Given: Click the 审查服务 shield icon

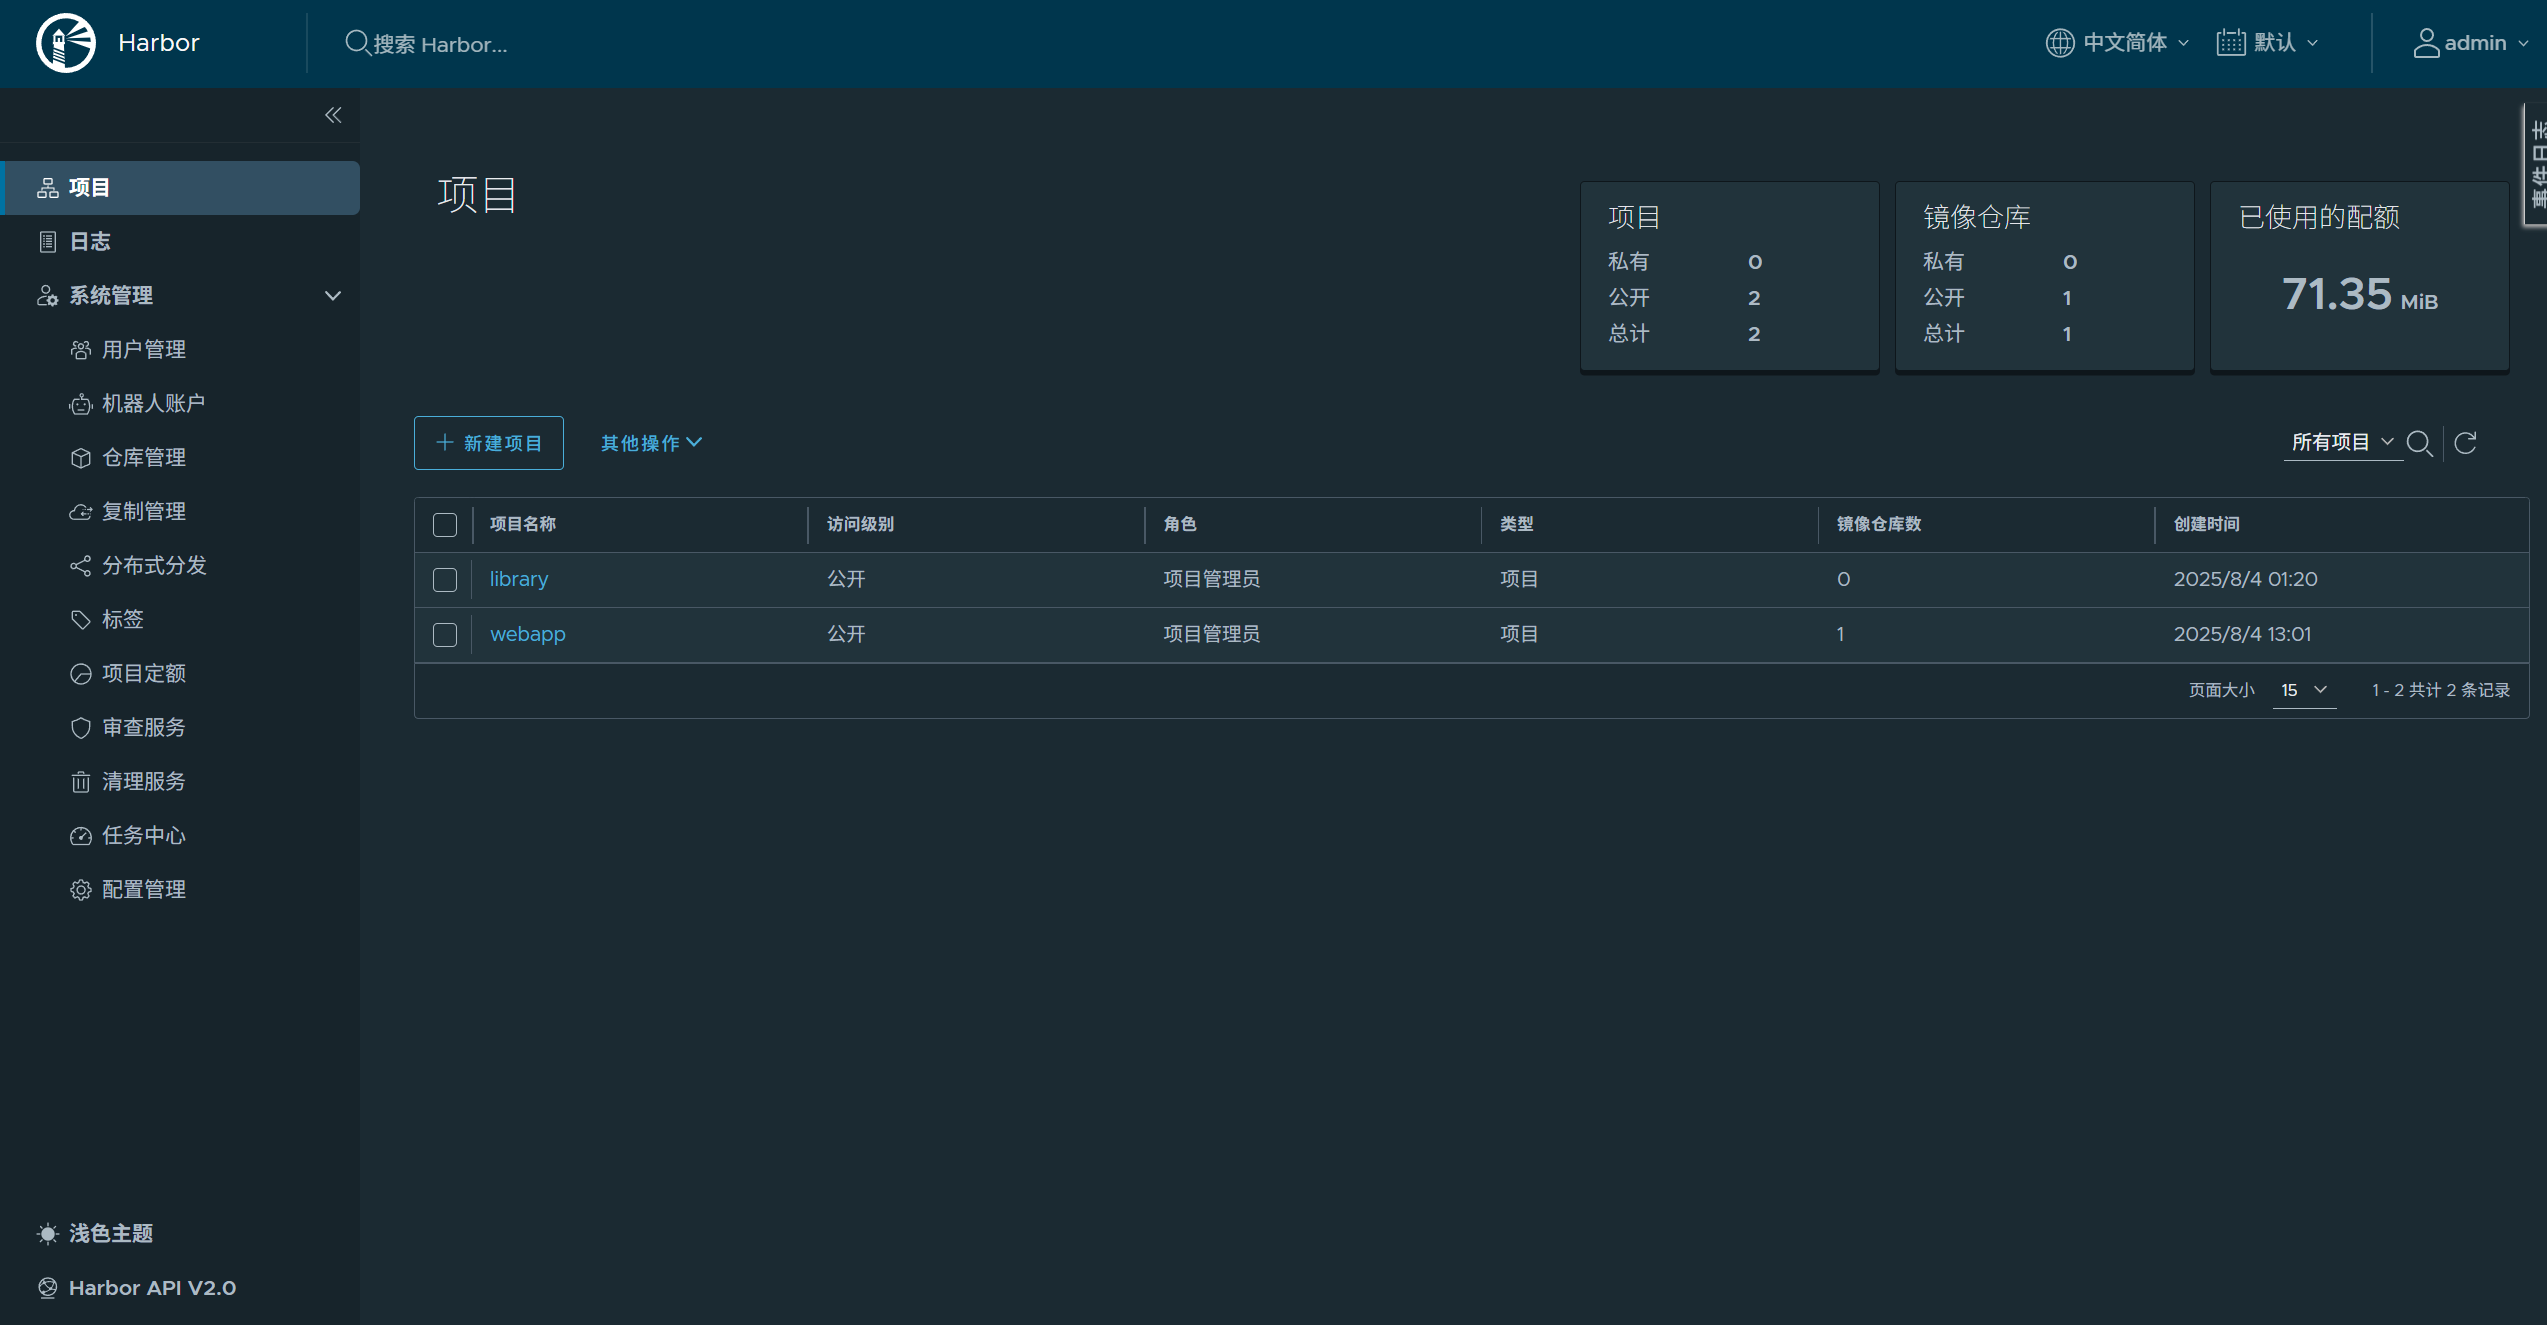Looking at the screenshot, I should [x=81, y=728].
